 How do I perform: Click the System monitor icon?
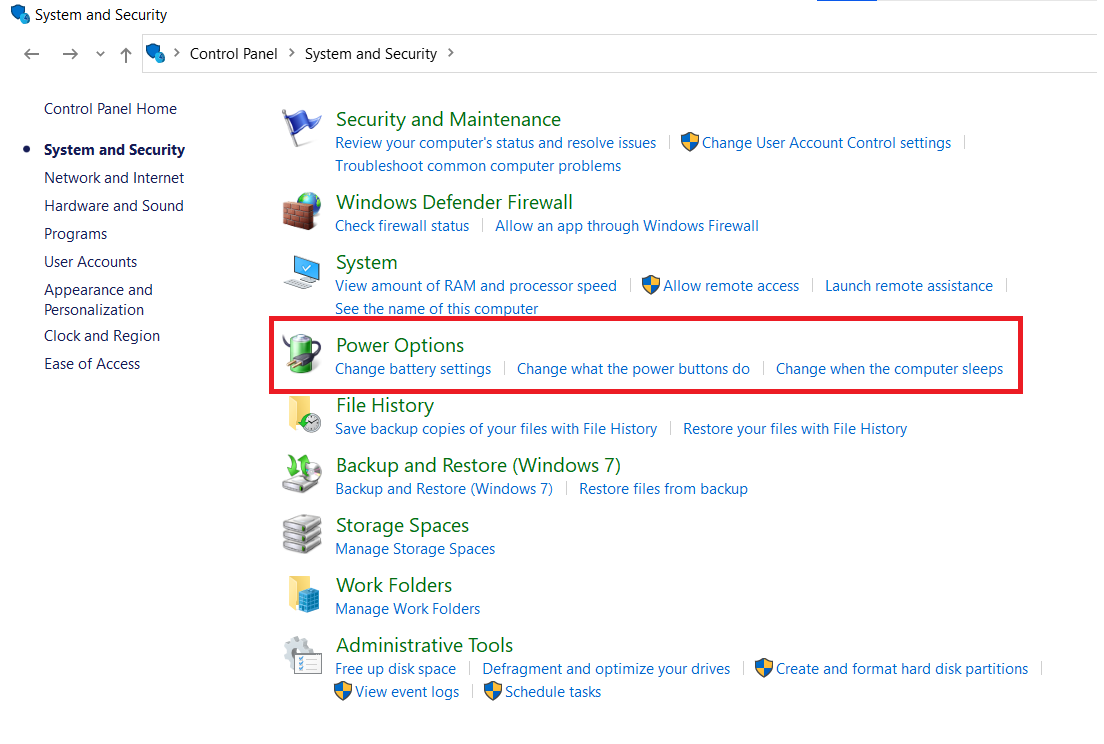point(301,270)
